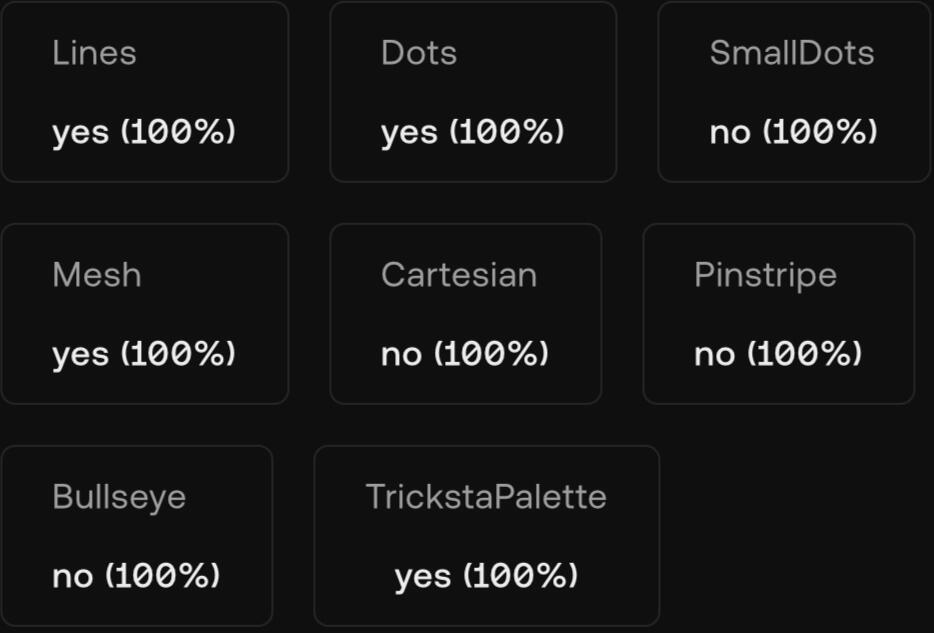Select the SmallDots card title
Viewport: 934px width, 633px height.
791,53
